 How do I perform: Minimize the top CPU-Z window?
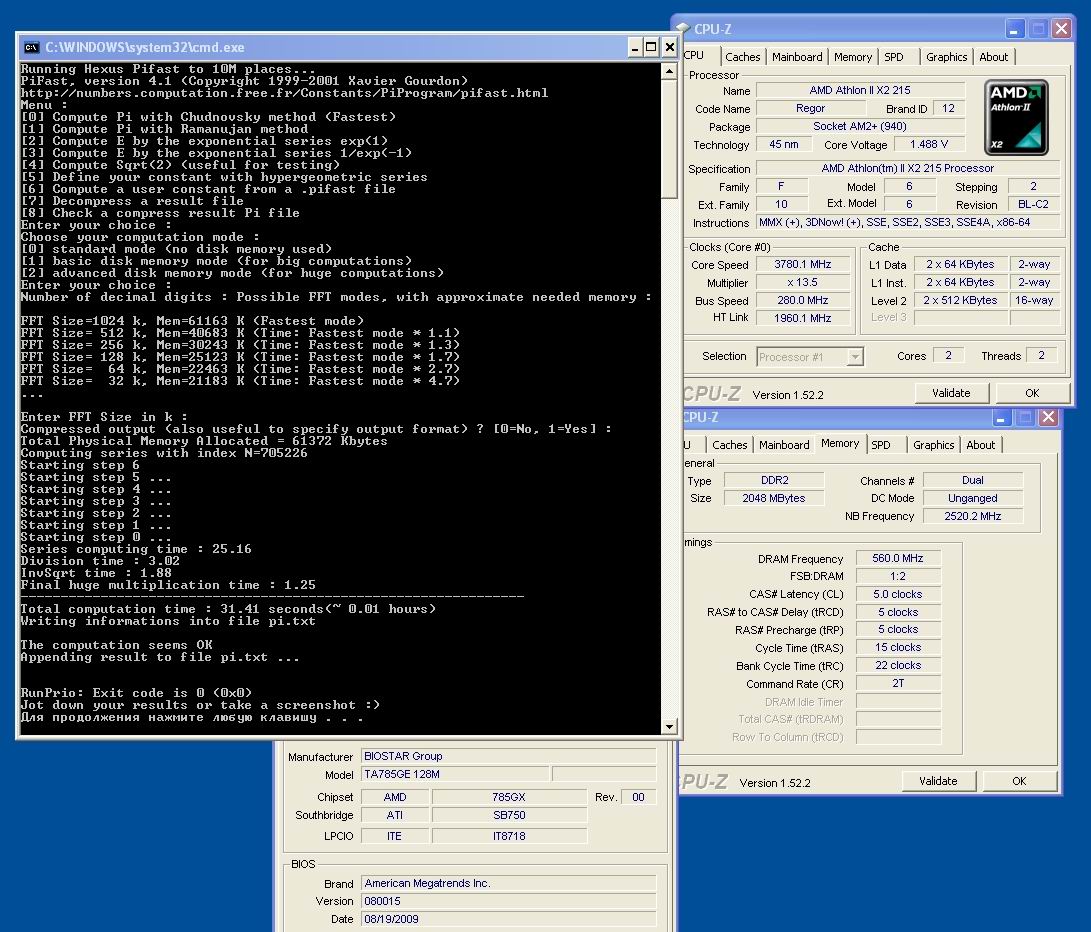click(1014, 29)
